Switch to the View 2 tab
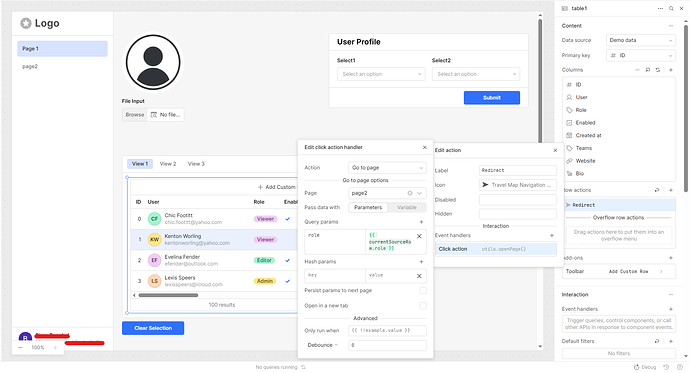Screen dimensions: 690x373 click(x=168, y=164)
